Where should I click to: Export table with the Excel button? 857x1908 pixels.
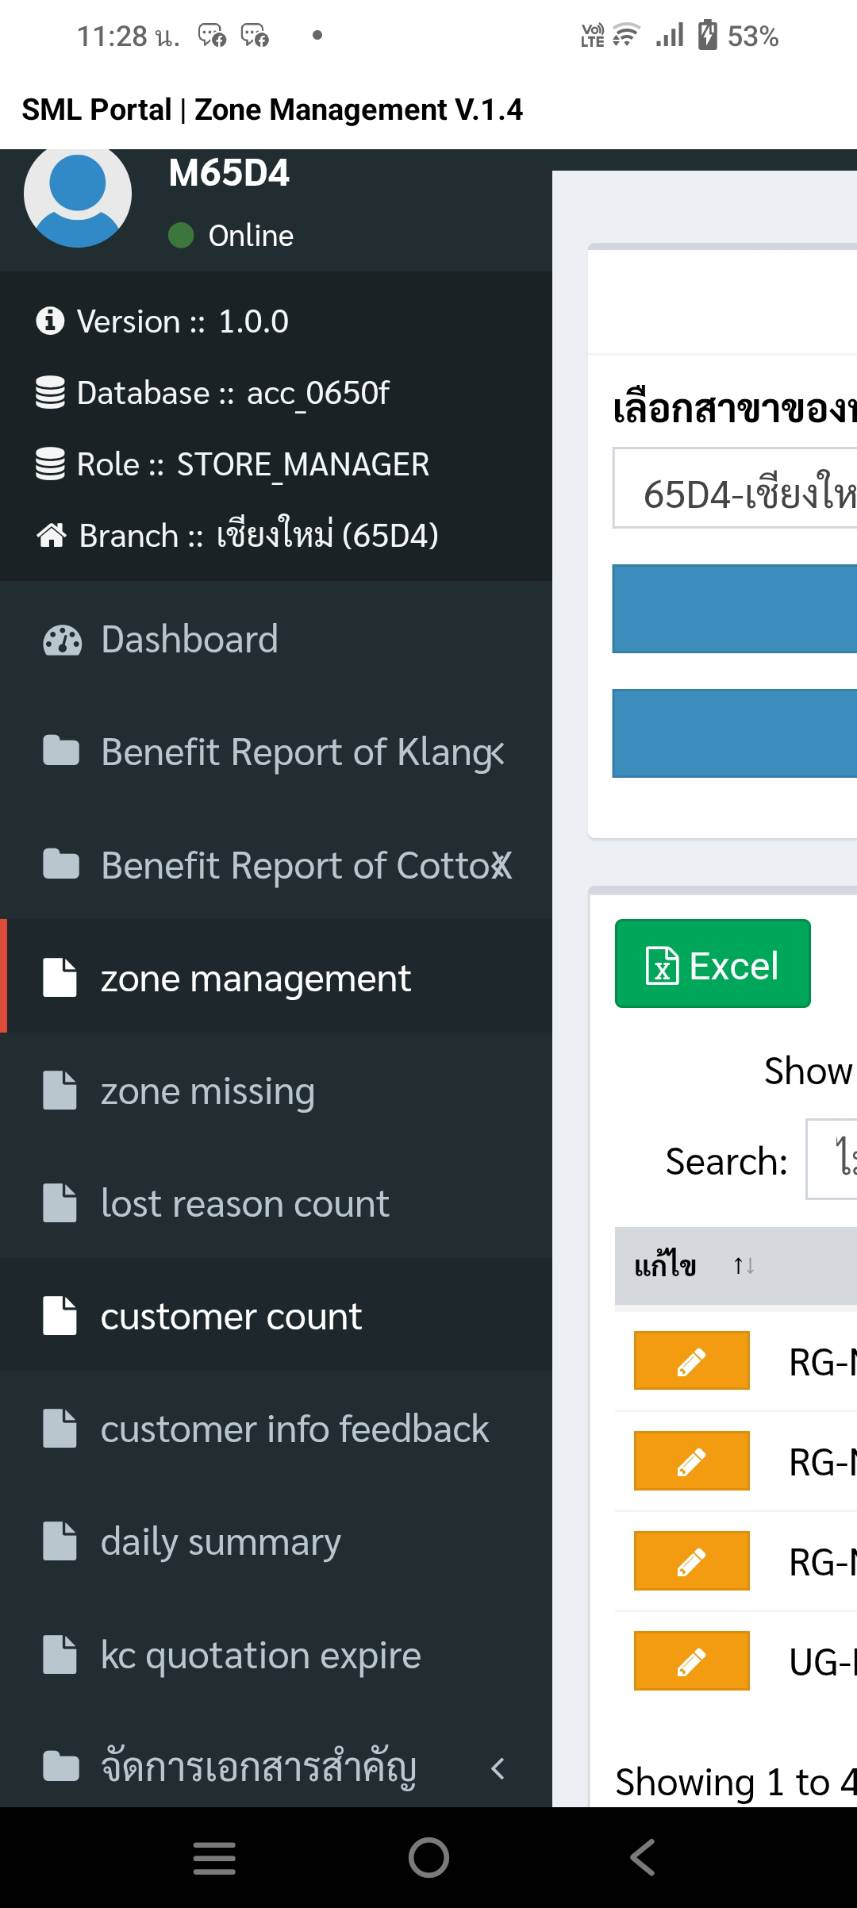tap(712, 964)
